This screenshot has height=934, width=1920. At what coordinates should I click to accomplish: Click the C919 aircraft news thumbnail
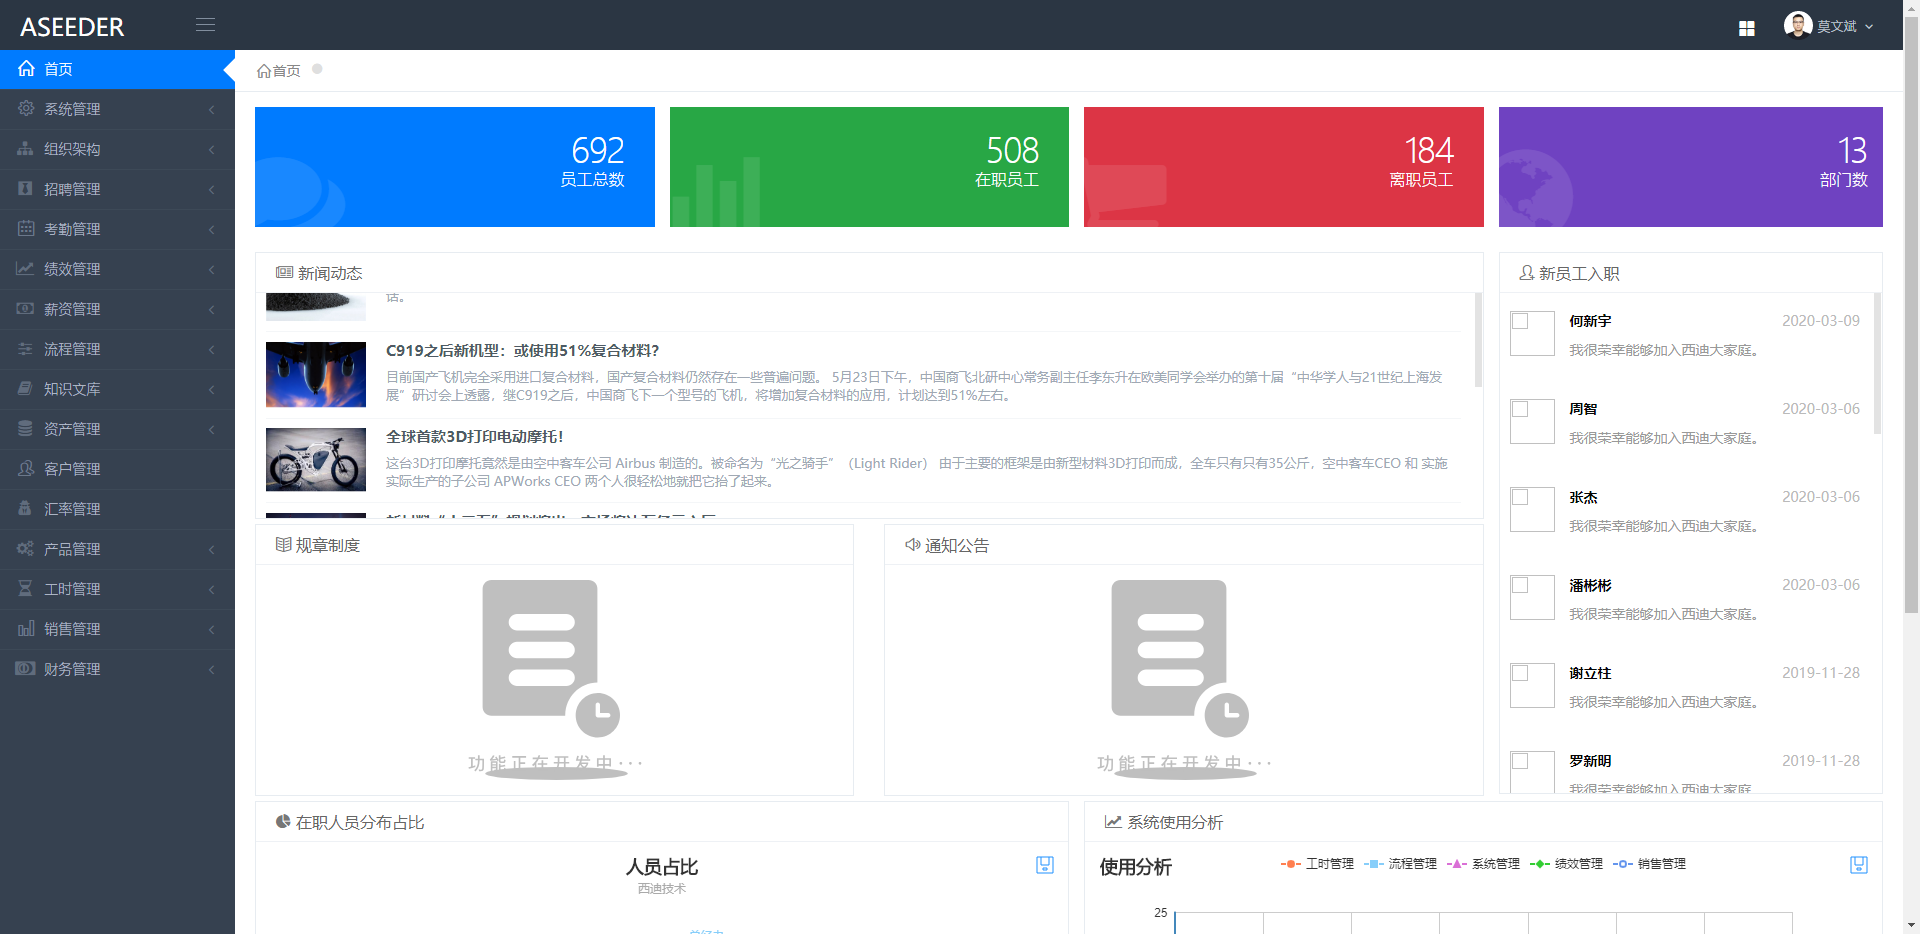click(x=316, y=374)
